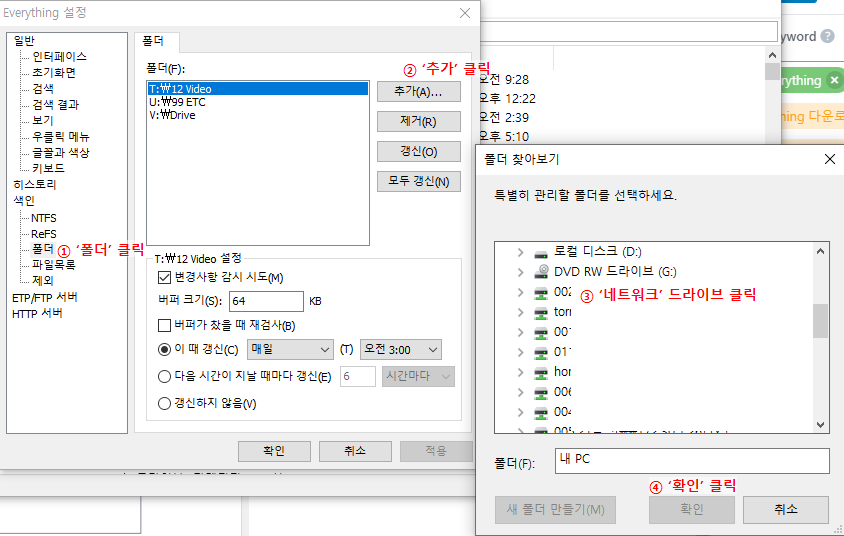Click '적용' in Everything settings dialog

pos(436,451)
